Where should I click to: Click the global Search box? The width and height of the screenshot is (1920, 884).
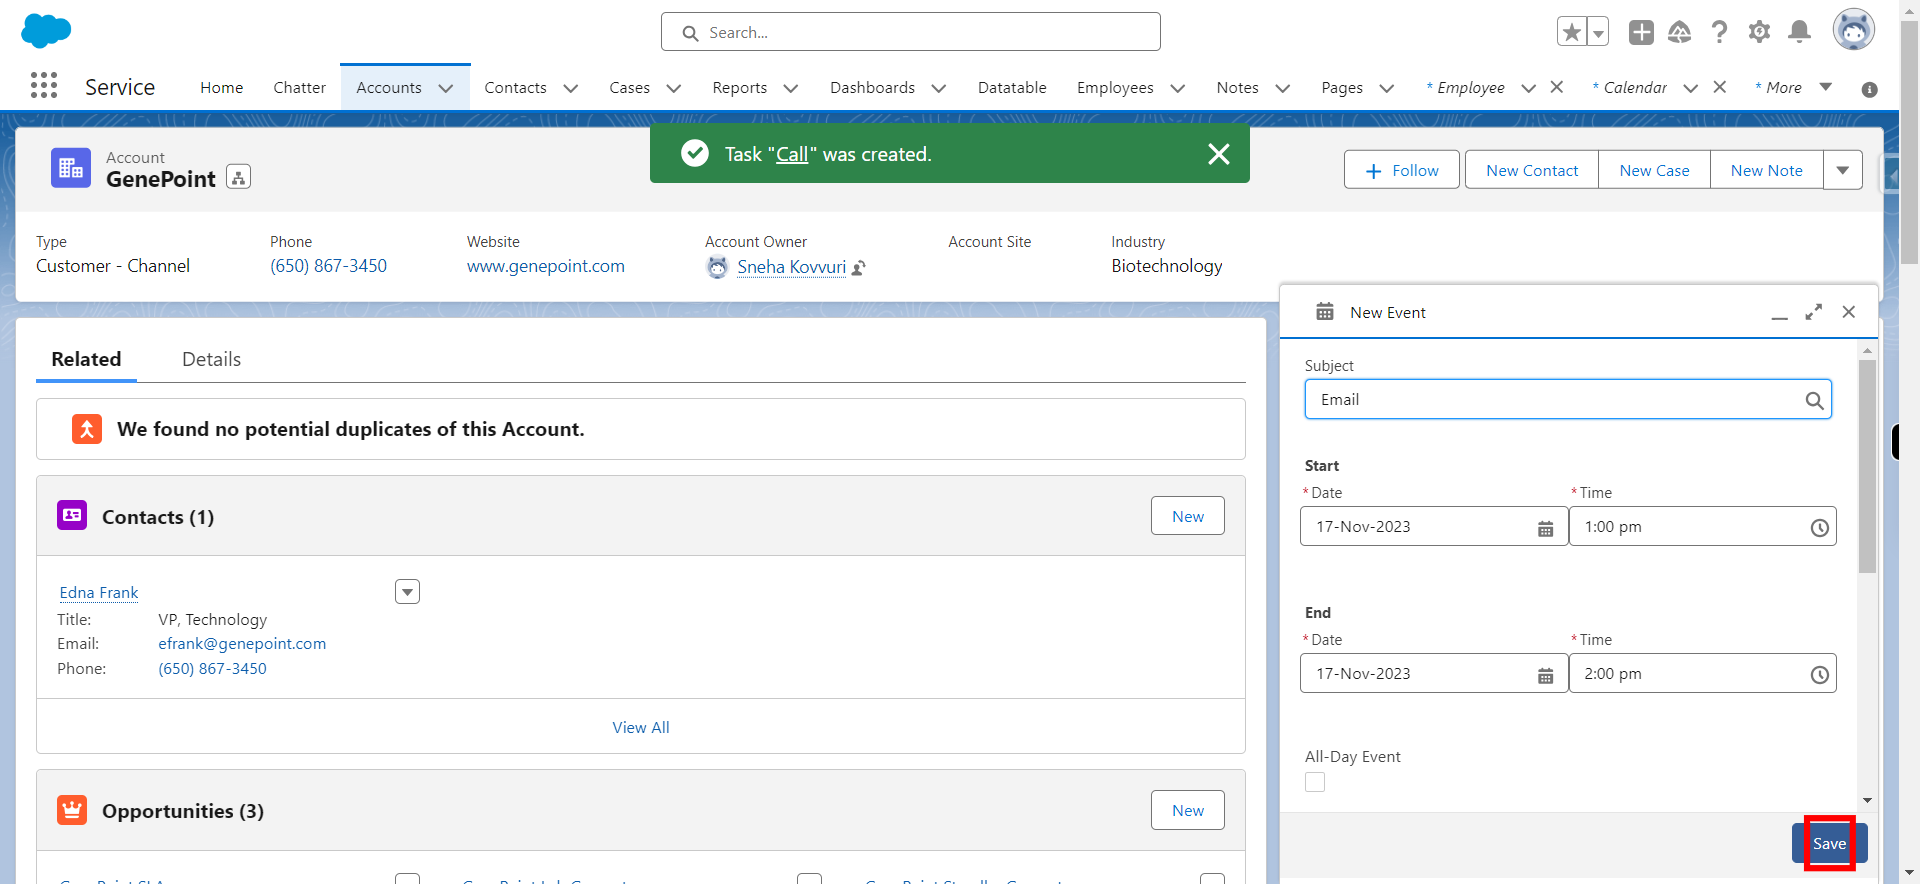click(x=911, y=32)
